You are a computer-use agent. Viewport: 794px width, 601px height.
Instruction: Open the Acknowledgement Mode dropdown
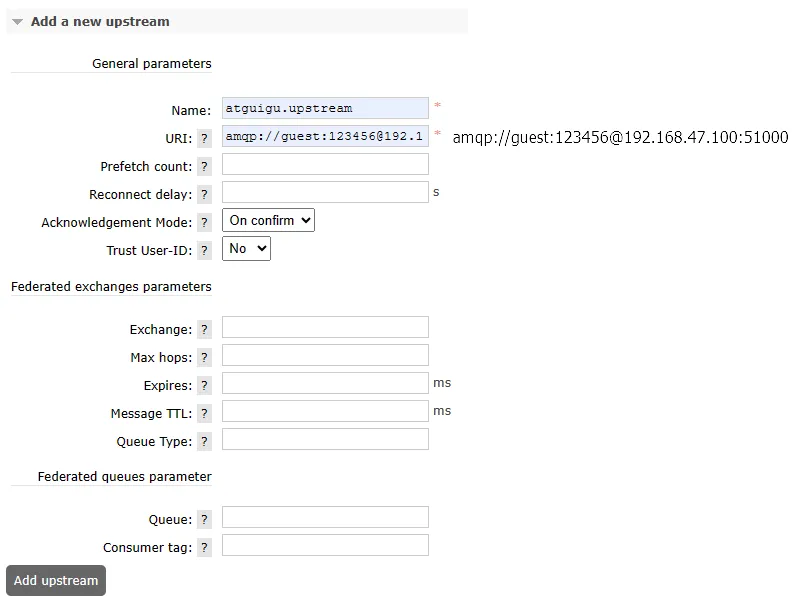[x=268, y=220]
